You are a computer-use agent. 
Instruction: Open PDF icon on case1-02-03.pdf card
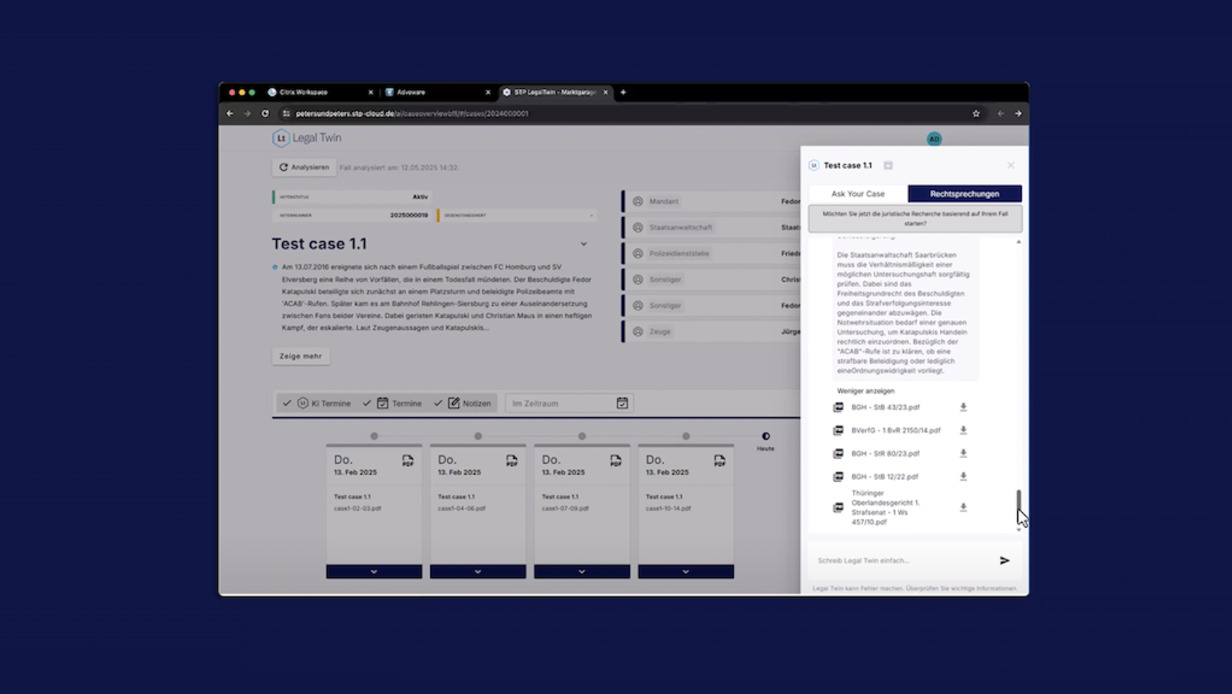[x=408, y=461]
